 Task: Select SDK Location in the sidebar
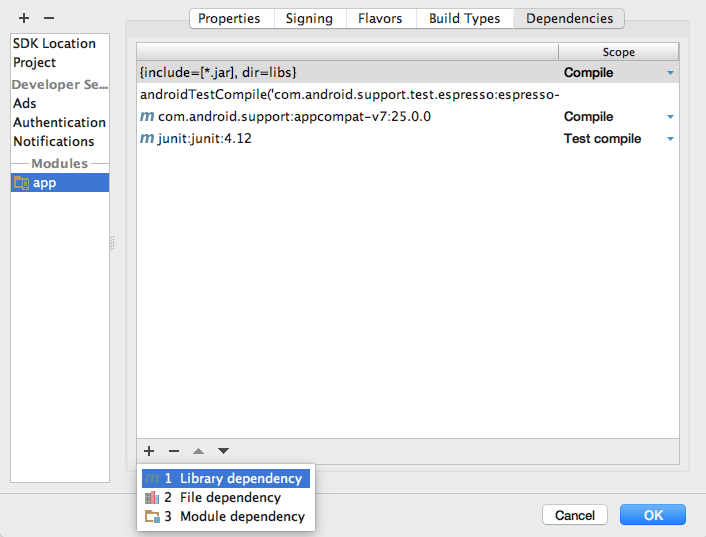(54, 43)
